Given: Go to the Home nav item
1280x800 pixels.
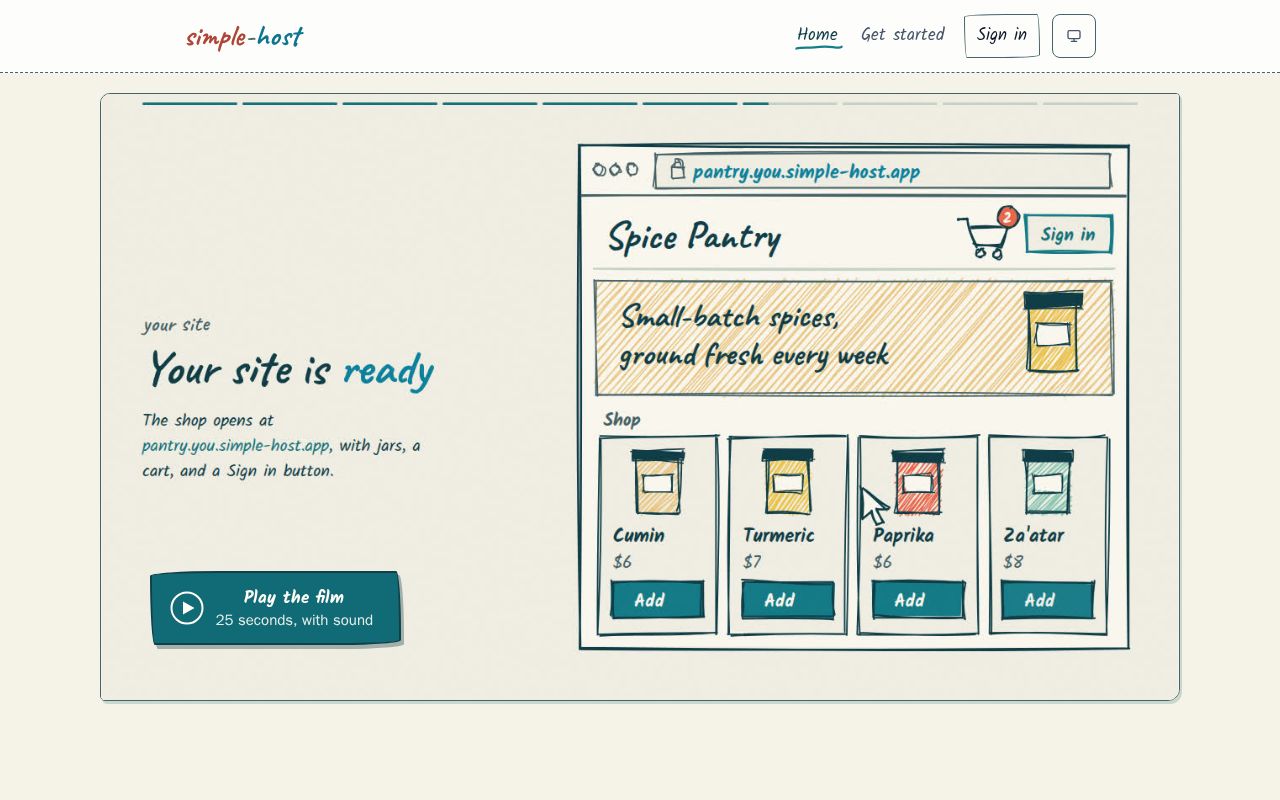Looking at the screenshot, I should coord(818,35).
